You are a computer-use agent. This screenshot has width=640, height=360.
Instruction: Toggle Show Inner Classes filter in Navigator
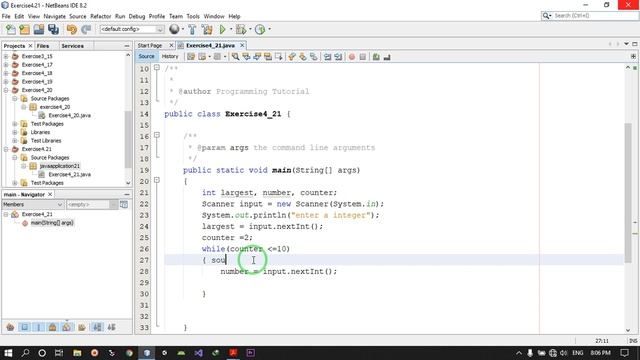pos(67,327)
